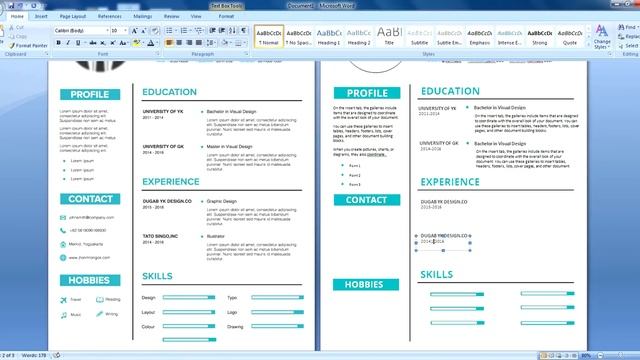Apply the No Spacing style
The width and height of the screenshot is (640, 360).
(x=298, y=37)
